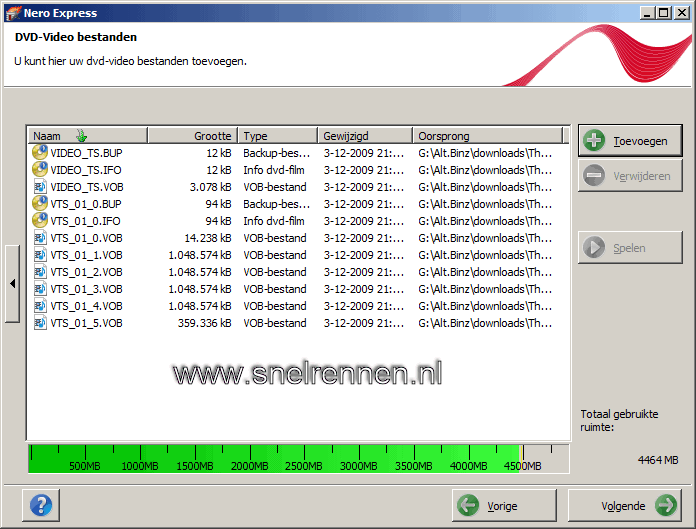Click the file icon of VTS_01_2.VOB

pyautogui.click(x=40, y=272)
